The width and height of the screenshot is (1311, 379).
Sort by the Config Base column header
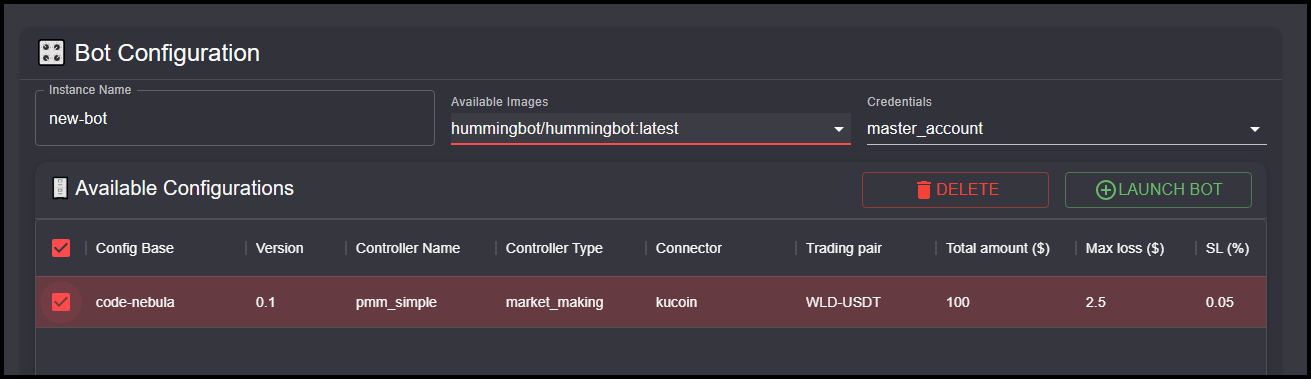click(134, 248)
